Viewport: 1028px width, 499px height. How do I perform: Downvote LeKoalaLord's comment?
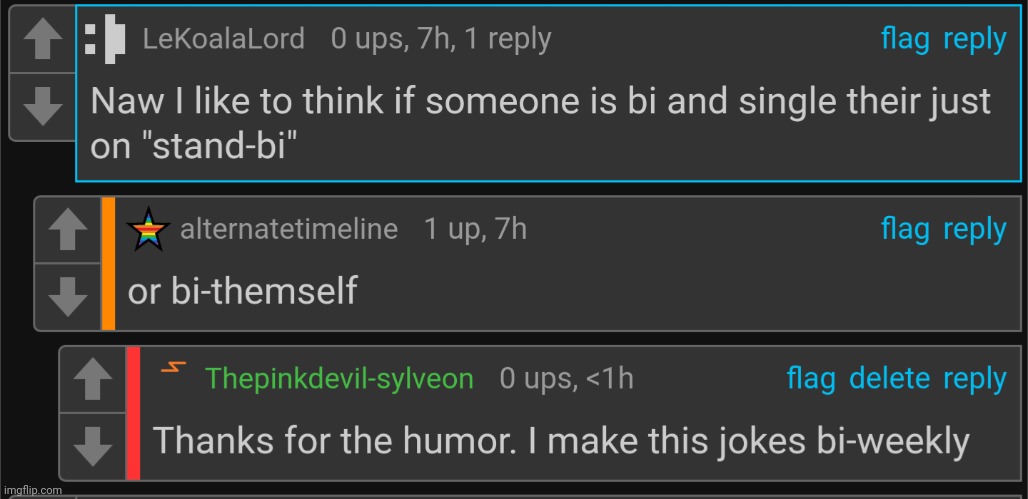pos(43,107)
